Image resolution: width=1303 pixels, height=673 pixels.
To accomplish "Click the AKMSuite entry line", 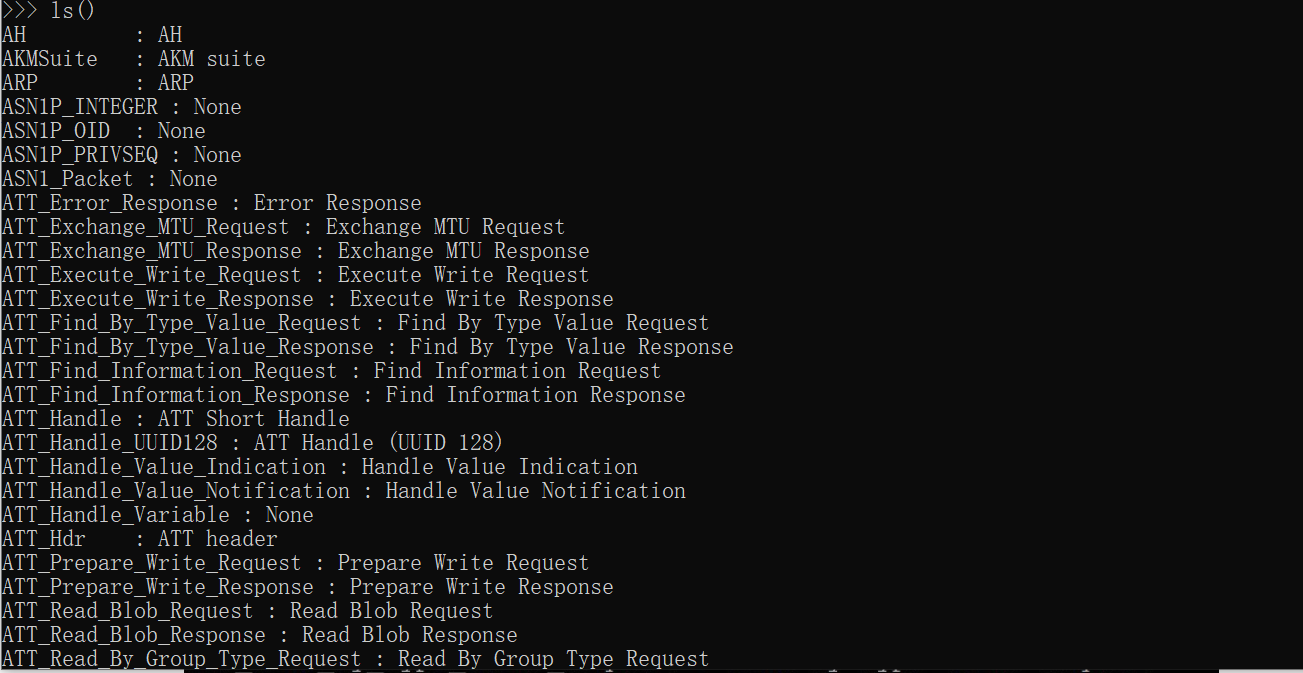I will click(134, 59).
